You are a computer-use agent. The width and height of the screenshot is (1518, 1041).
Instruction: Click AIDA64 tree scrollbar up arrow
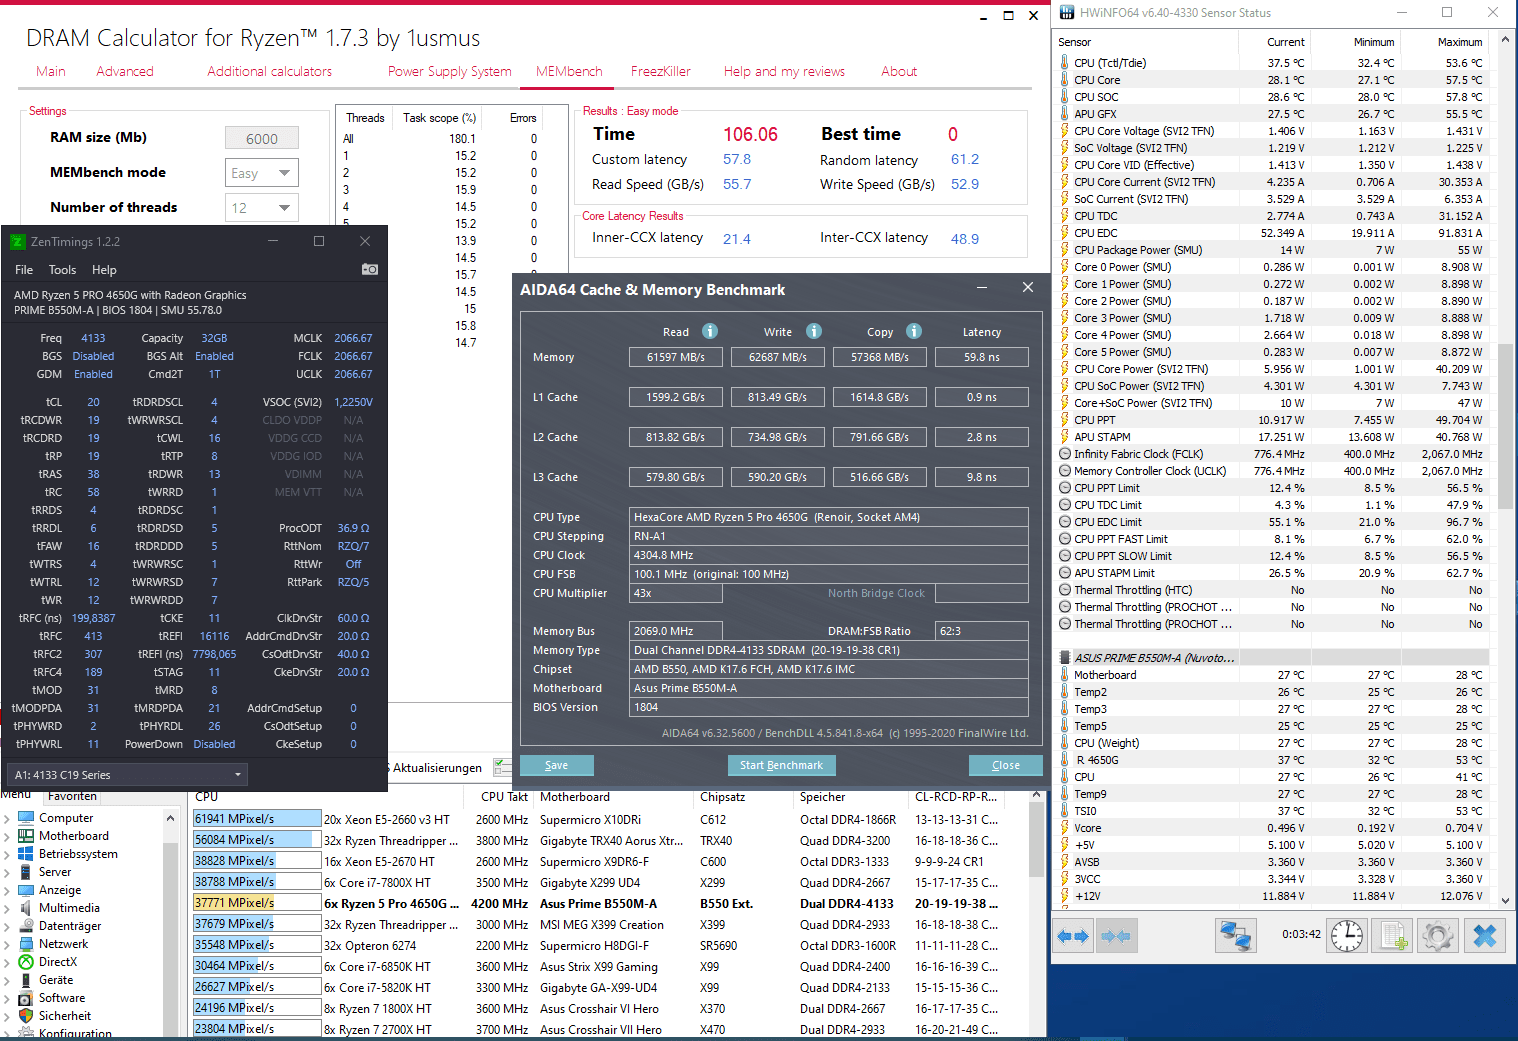point(171,818)
